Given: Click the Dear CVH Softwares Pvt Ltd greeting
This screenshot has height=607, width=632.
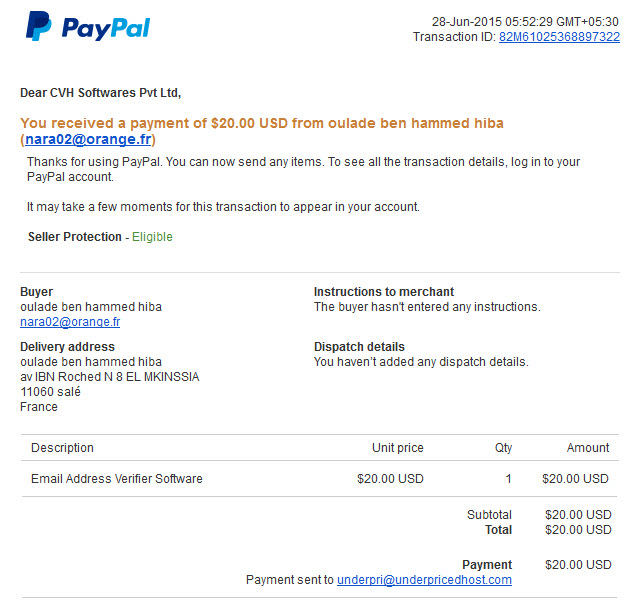Looking at the screenshot, I should pos(101,93).
